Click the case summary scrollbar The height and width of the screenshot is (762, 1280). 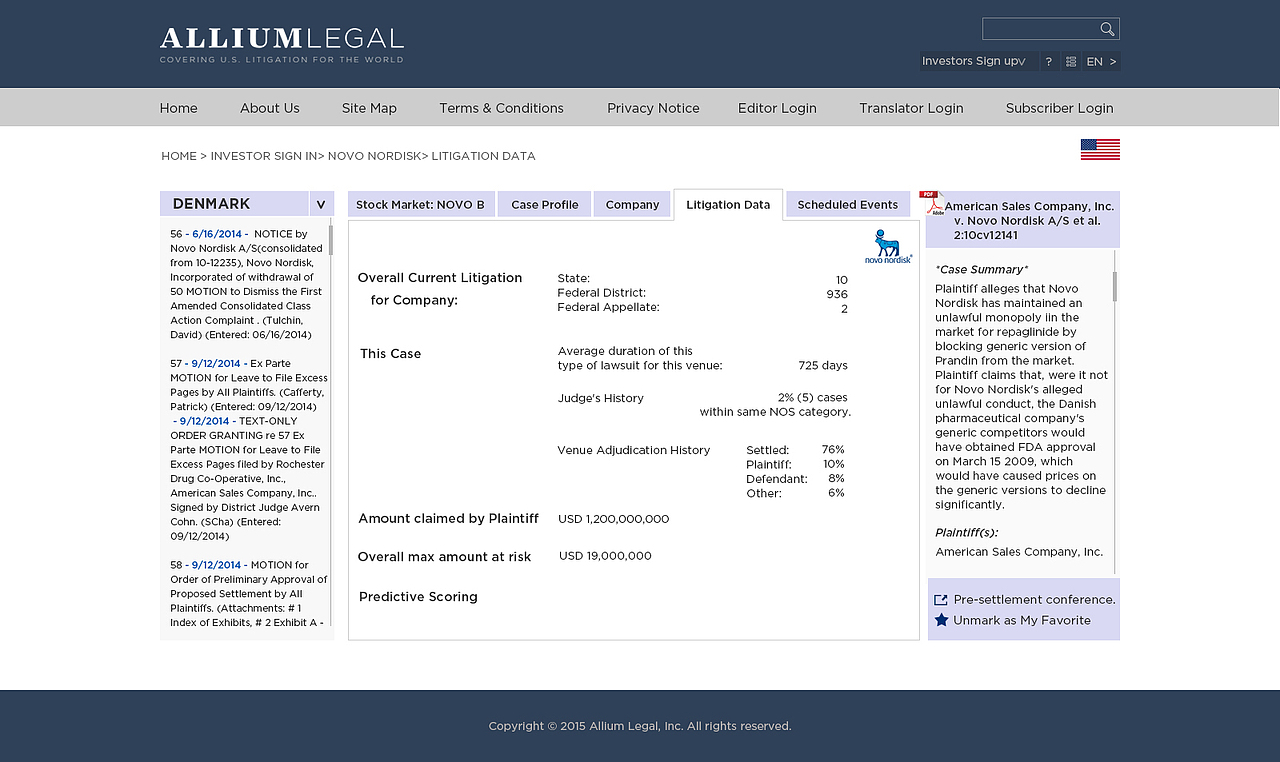tap(1115, 286)
